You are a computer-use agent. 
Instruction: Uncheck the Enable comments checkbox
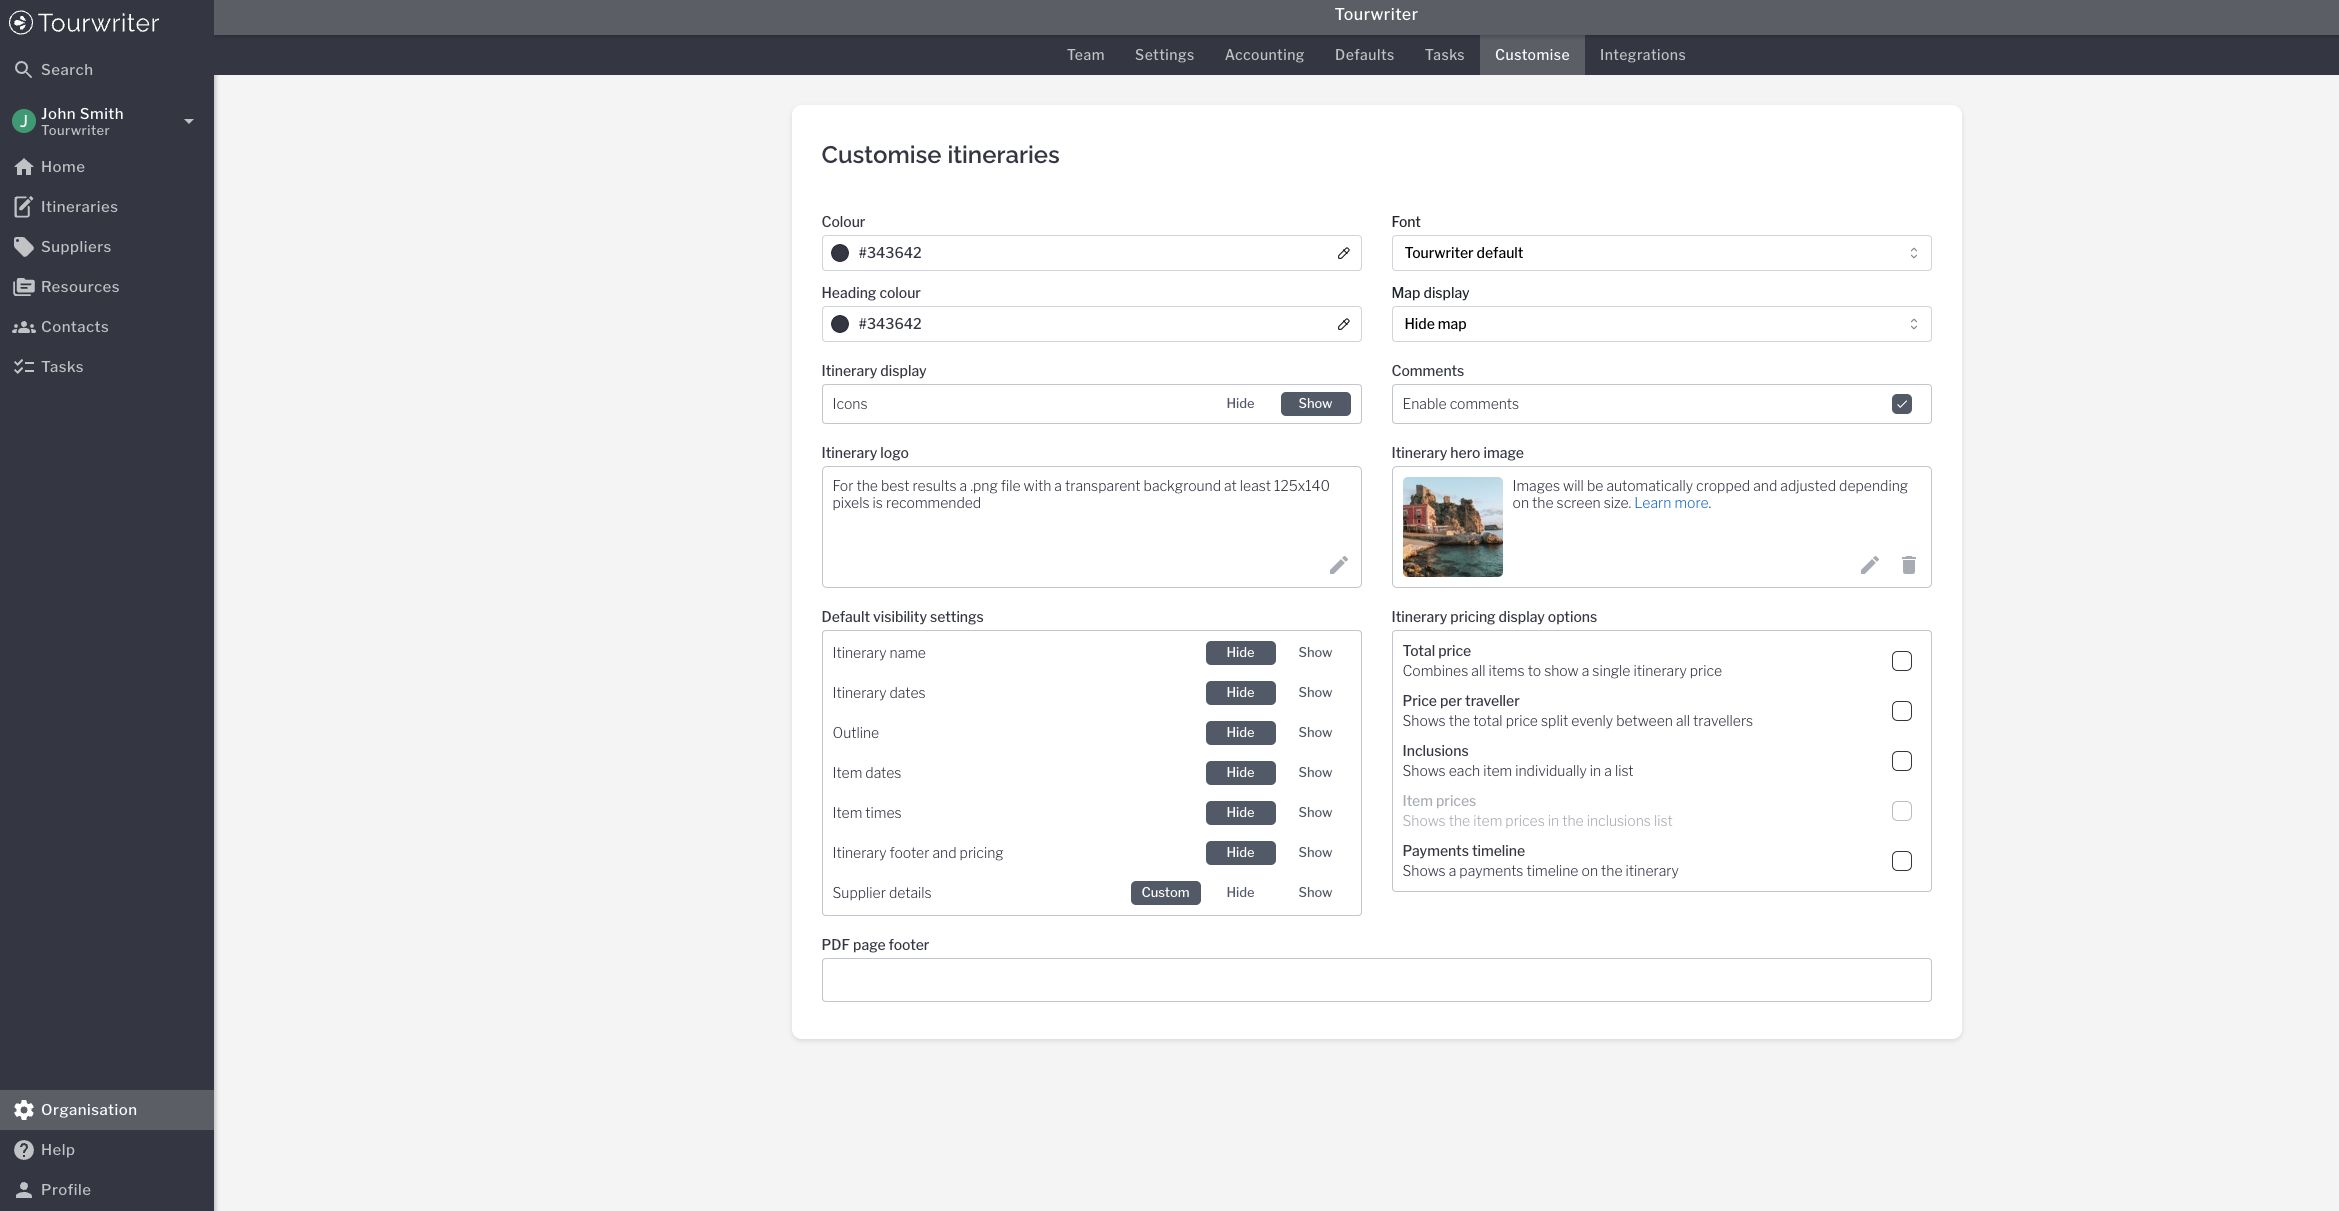(x=1901, y=404)
